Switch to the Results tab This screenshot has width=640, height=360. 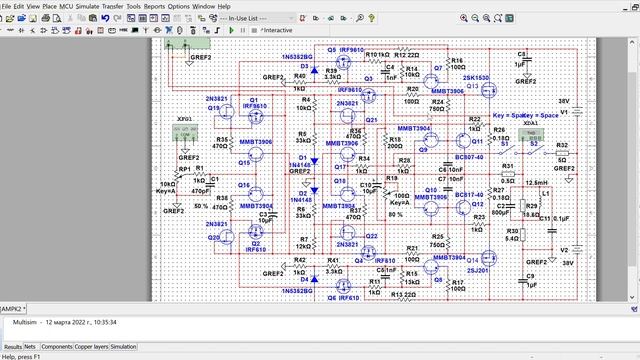pos(13,347)
